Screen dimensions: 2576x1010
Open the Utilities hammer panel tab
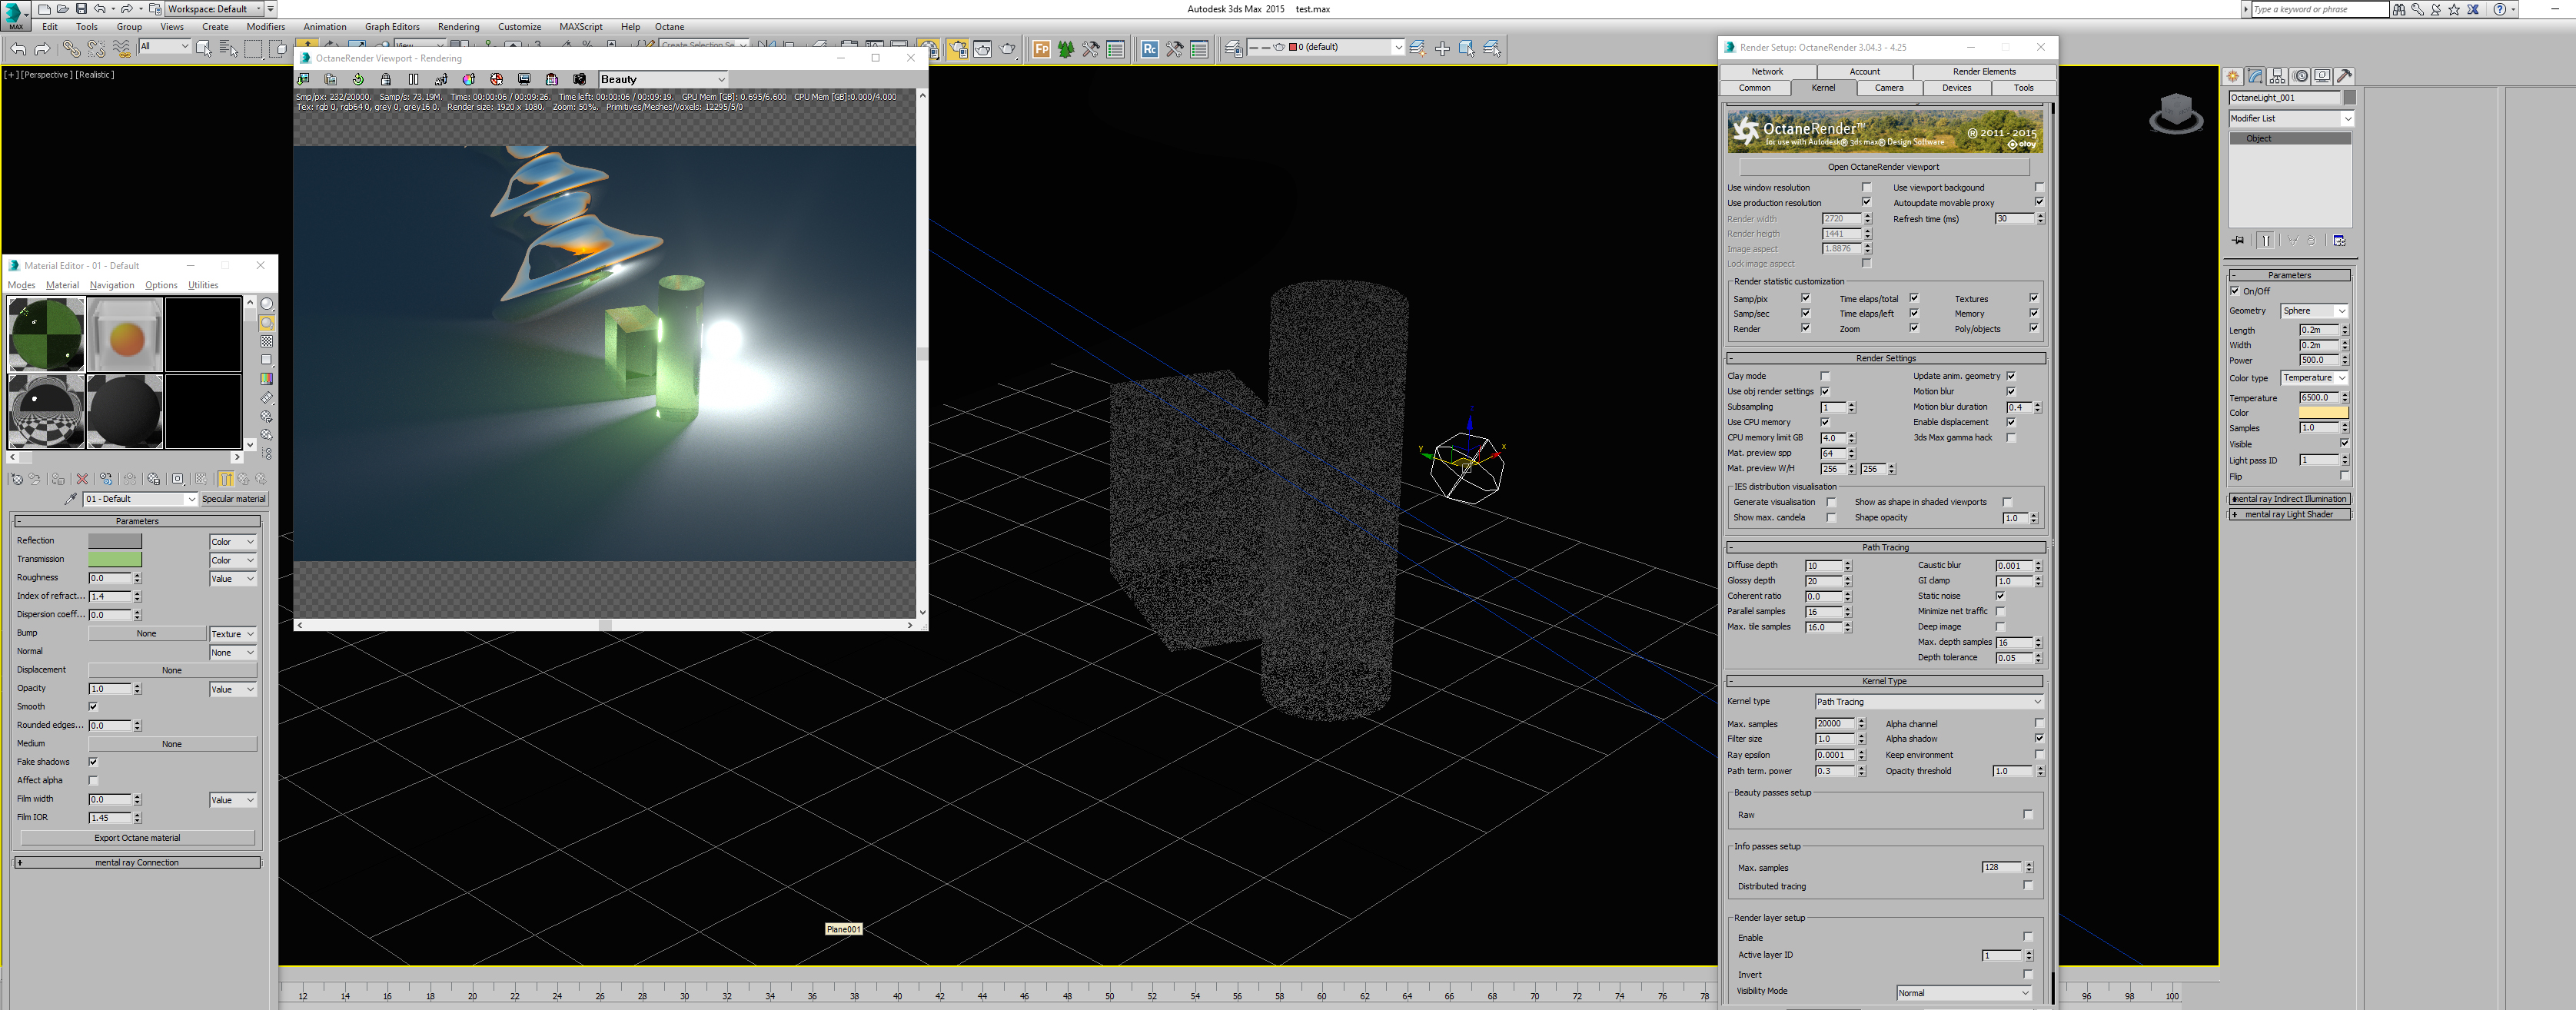tap(2344, 76)
